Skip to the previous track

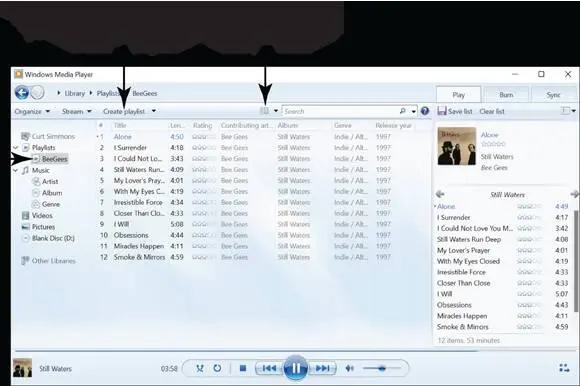(269, 368)
